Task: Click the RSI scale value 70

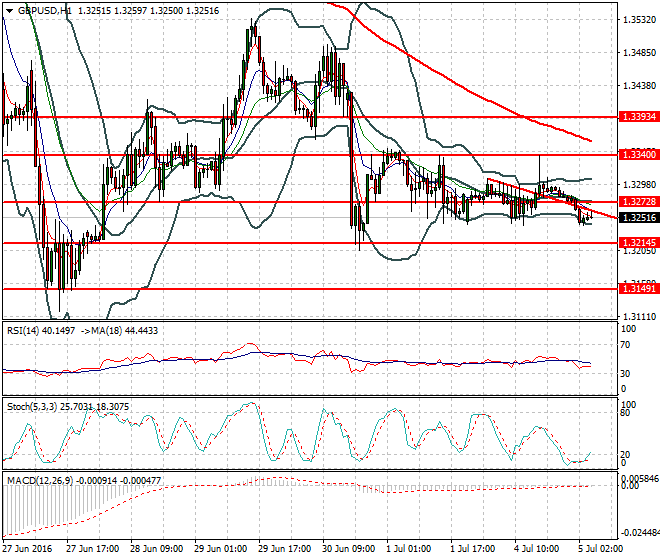Action: (625, 345)
